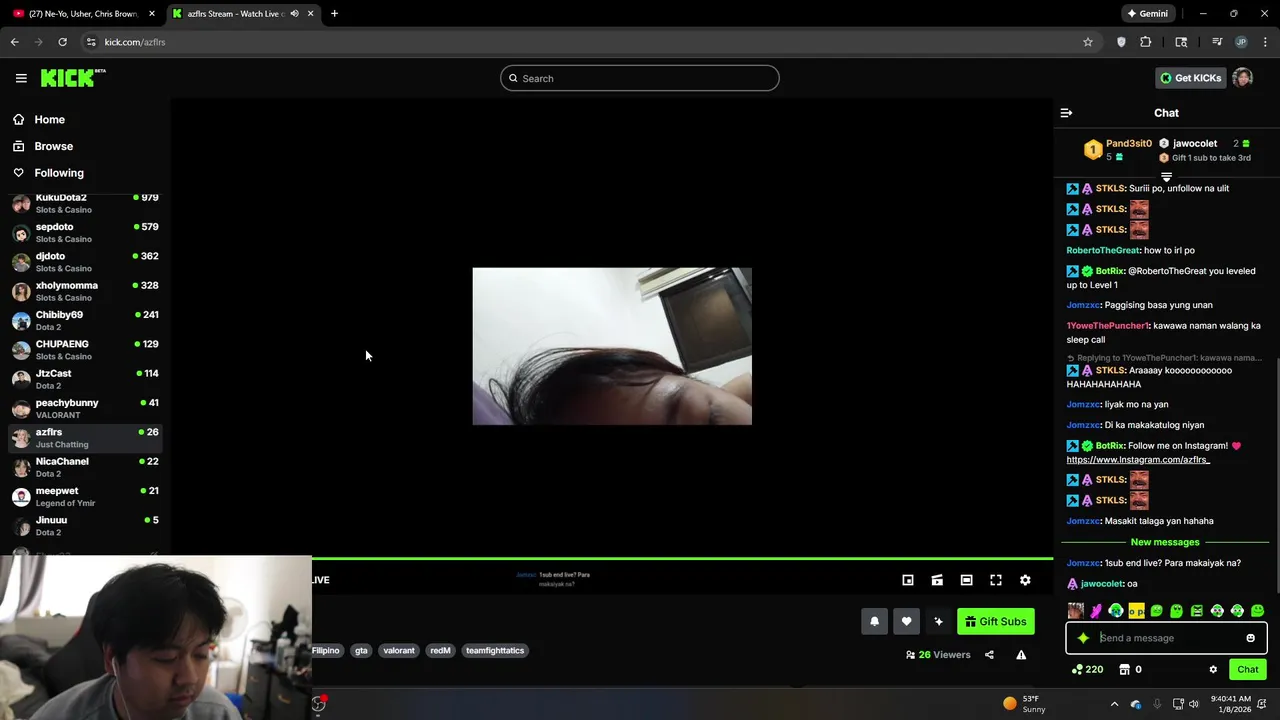Open Browse in sidebar
Image resolution: width=1280 pixels, height=720 pixels.
pyautogui.click(x=53, y=146)
